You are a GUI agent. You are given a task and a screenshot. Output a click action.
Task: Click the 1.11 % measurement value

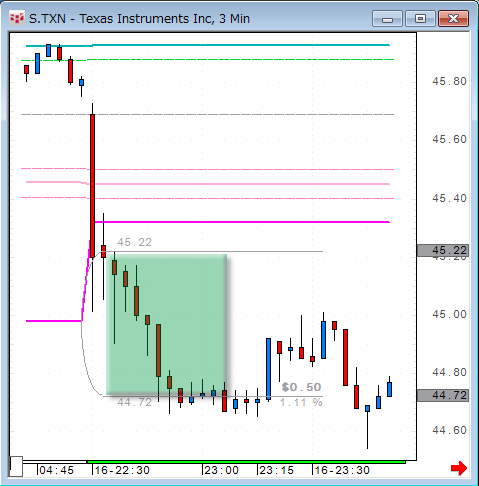pos(301,402)
